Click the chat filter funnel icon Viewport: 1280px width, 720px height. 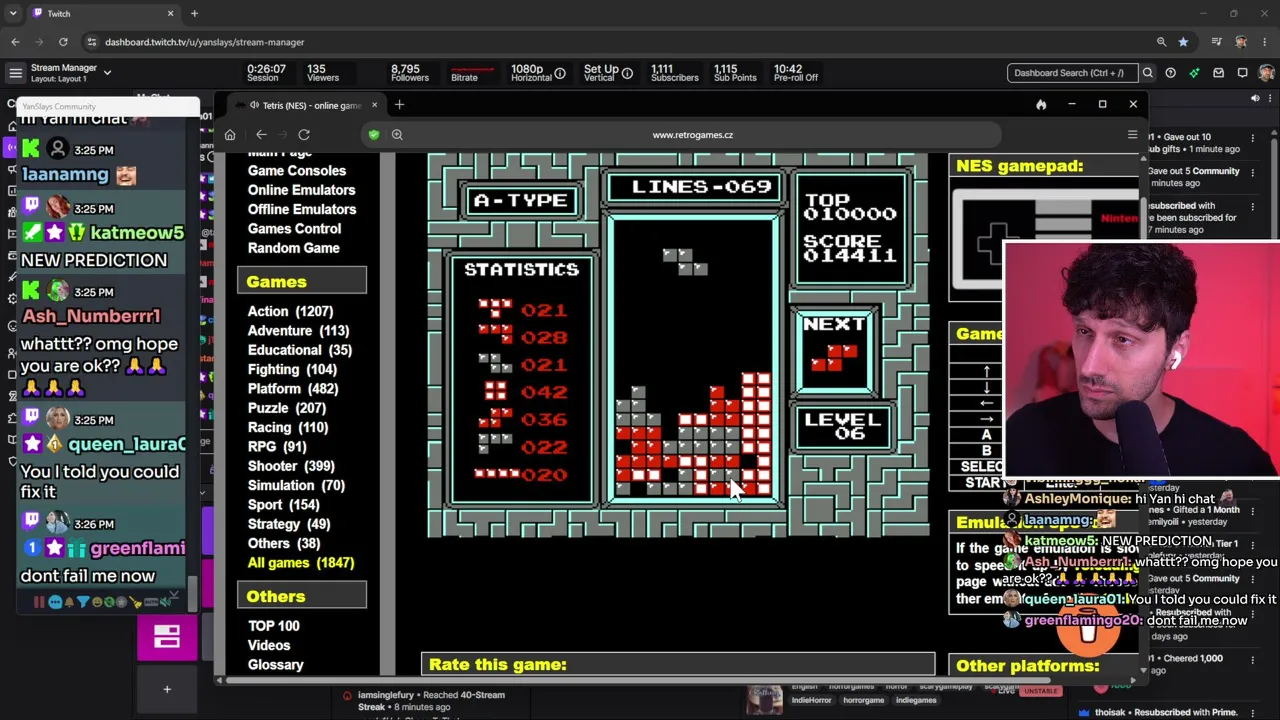(x=83, y=602)
